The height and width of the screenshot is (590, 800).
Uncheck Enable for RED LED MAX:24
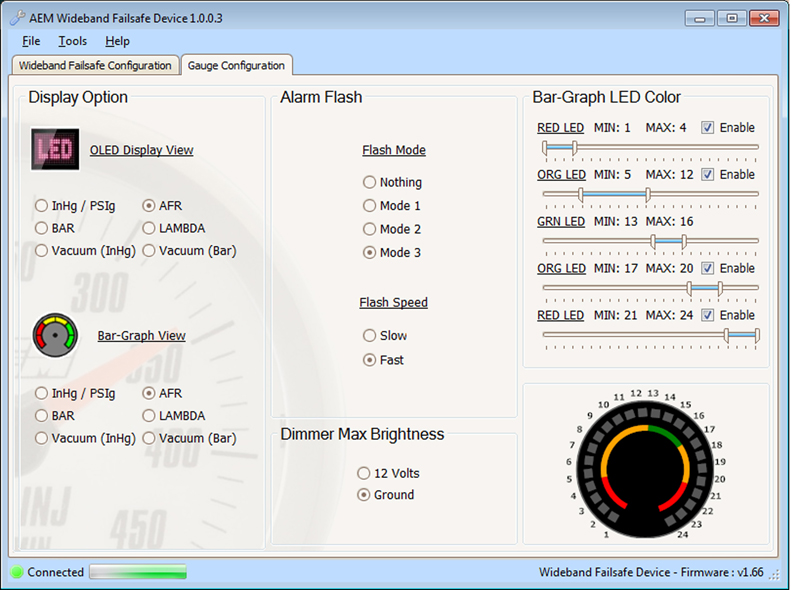click(x=709, y=315)
